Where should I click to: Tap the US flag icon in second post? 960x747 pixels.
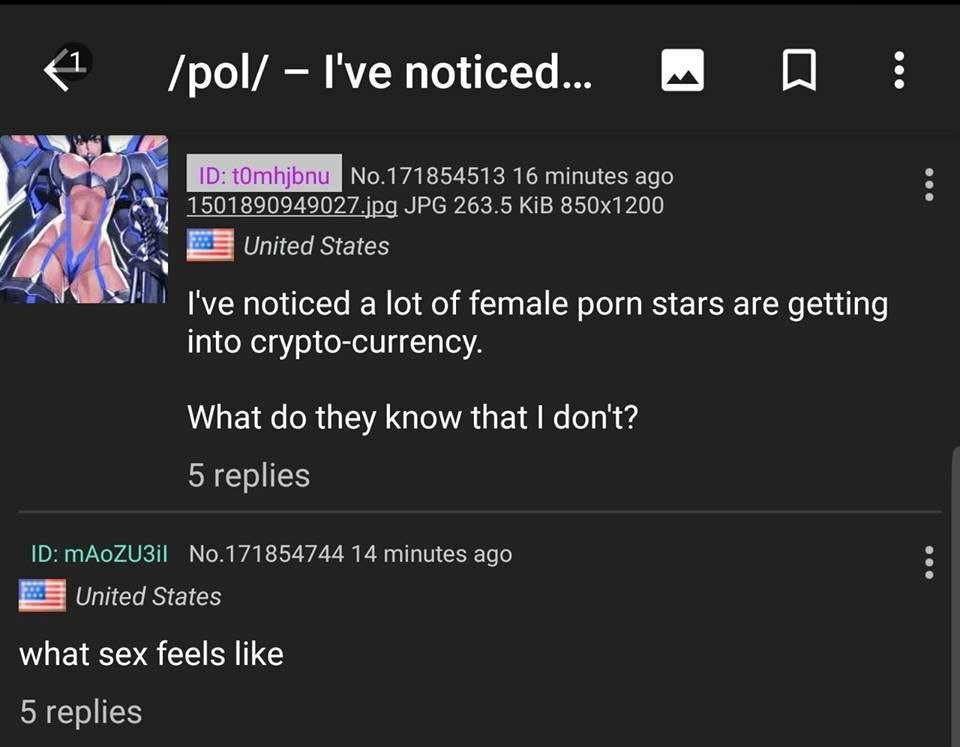[42, 595]
